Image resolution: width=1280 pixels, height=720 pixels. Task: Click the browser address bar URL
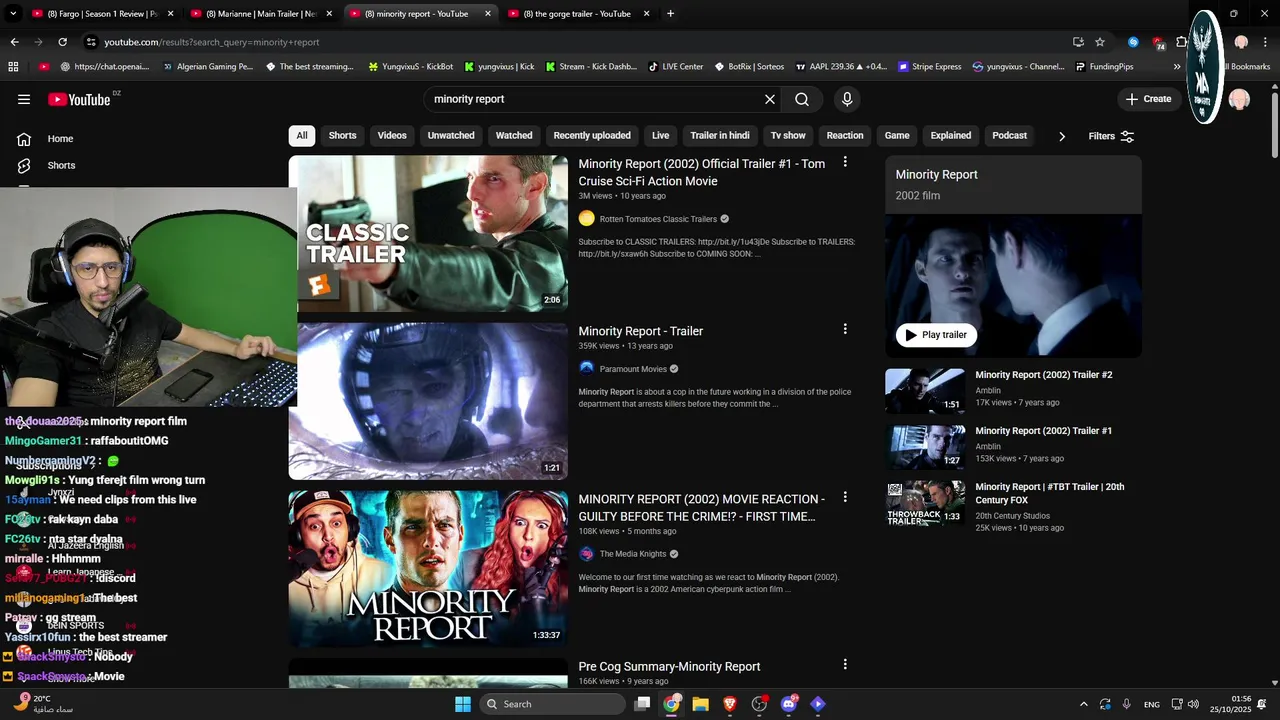(212, 42)
